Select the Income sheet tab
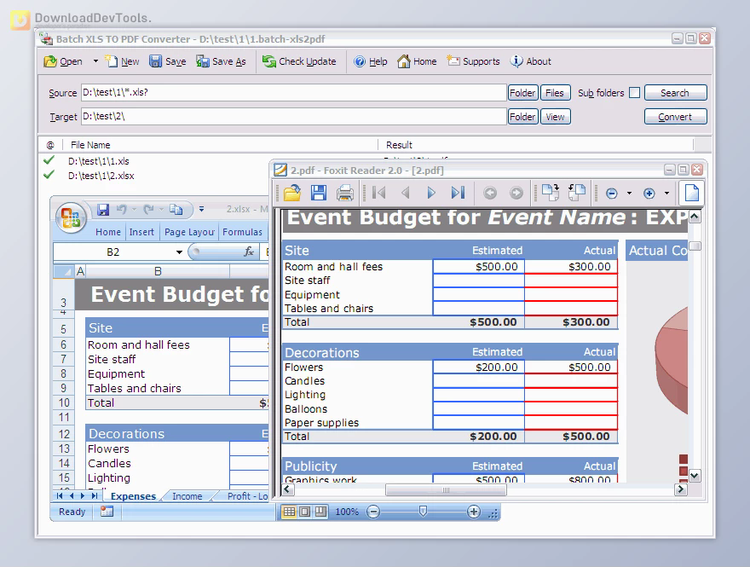 (x=187, y=496)
